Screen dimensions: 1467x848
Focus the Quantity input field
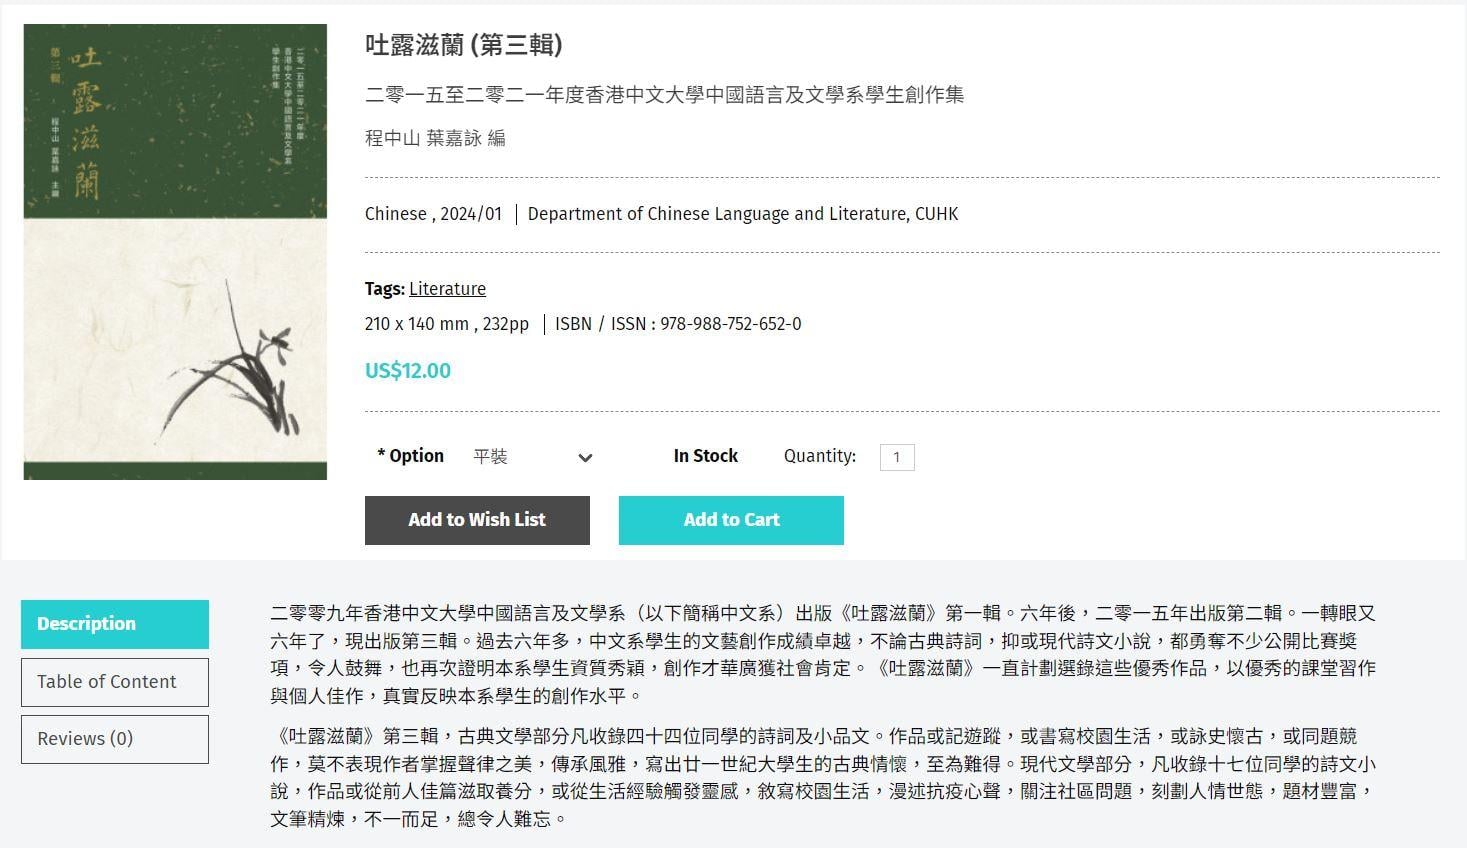pos(896,457)
